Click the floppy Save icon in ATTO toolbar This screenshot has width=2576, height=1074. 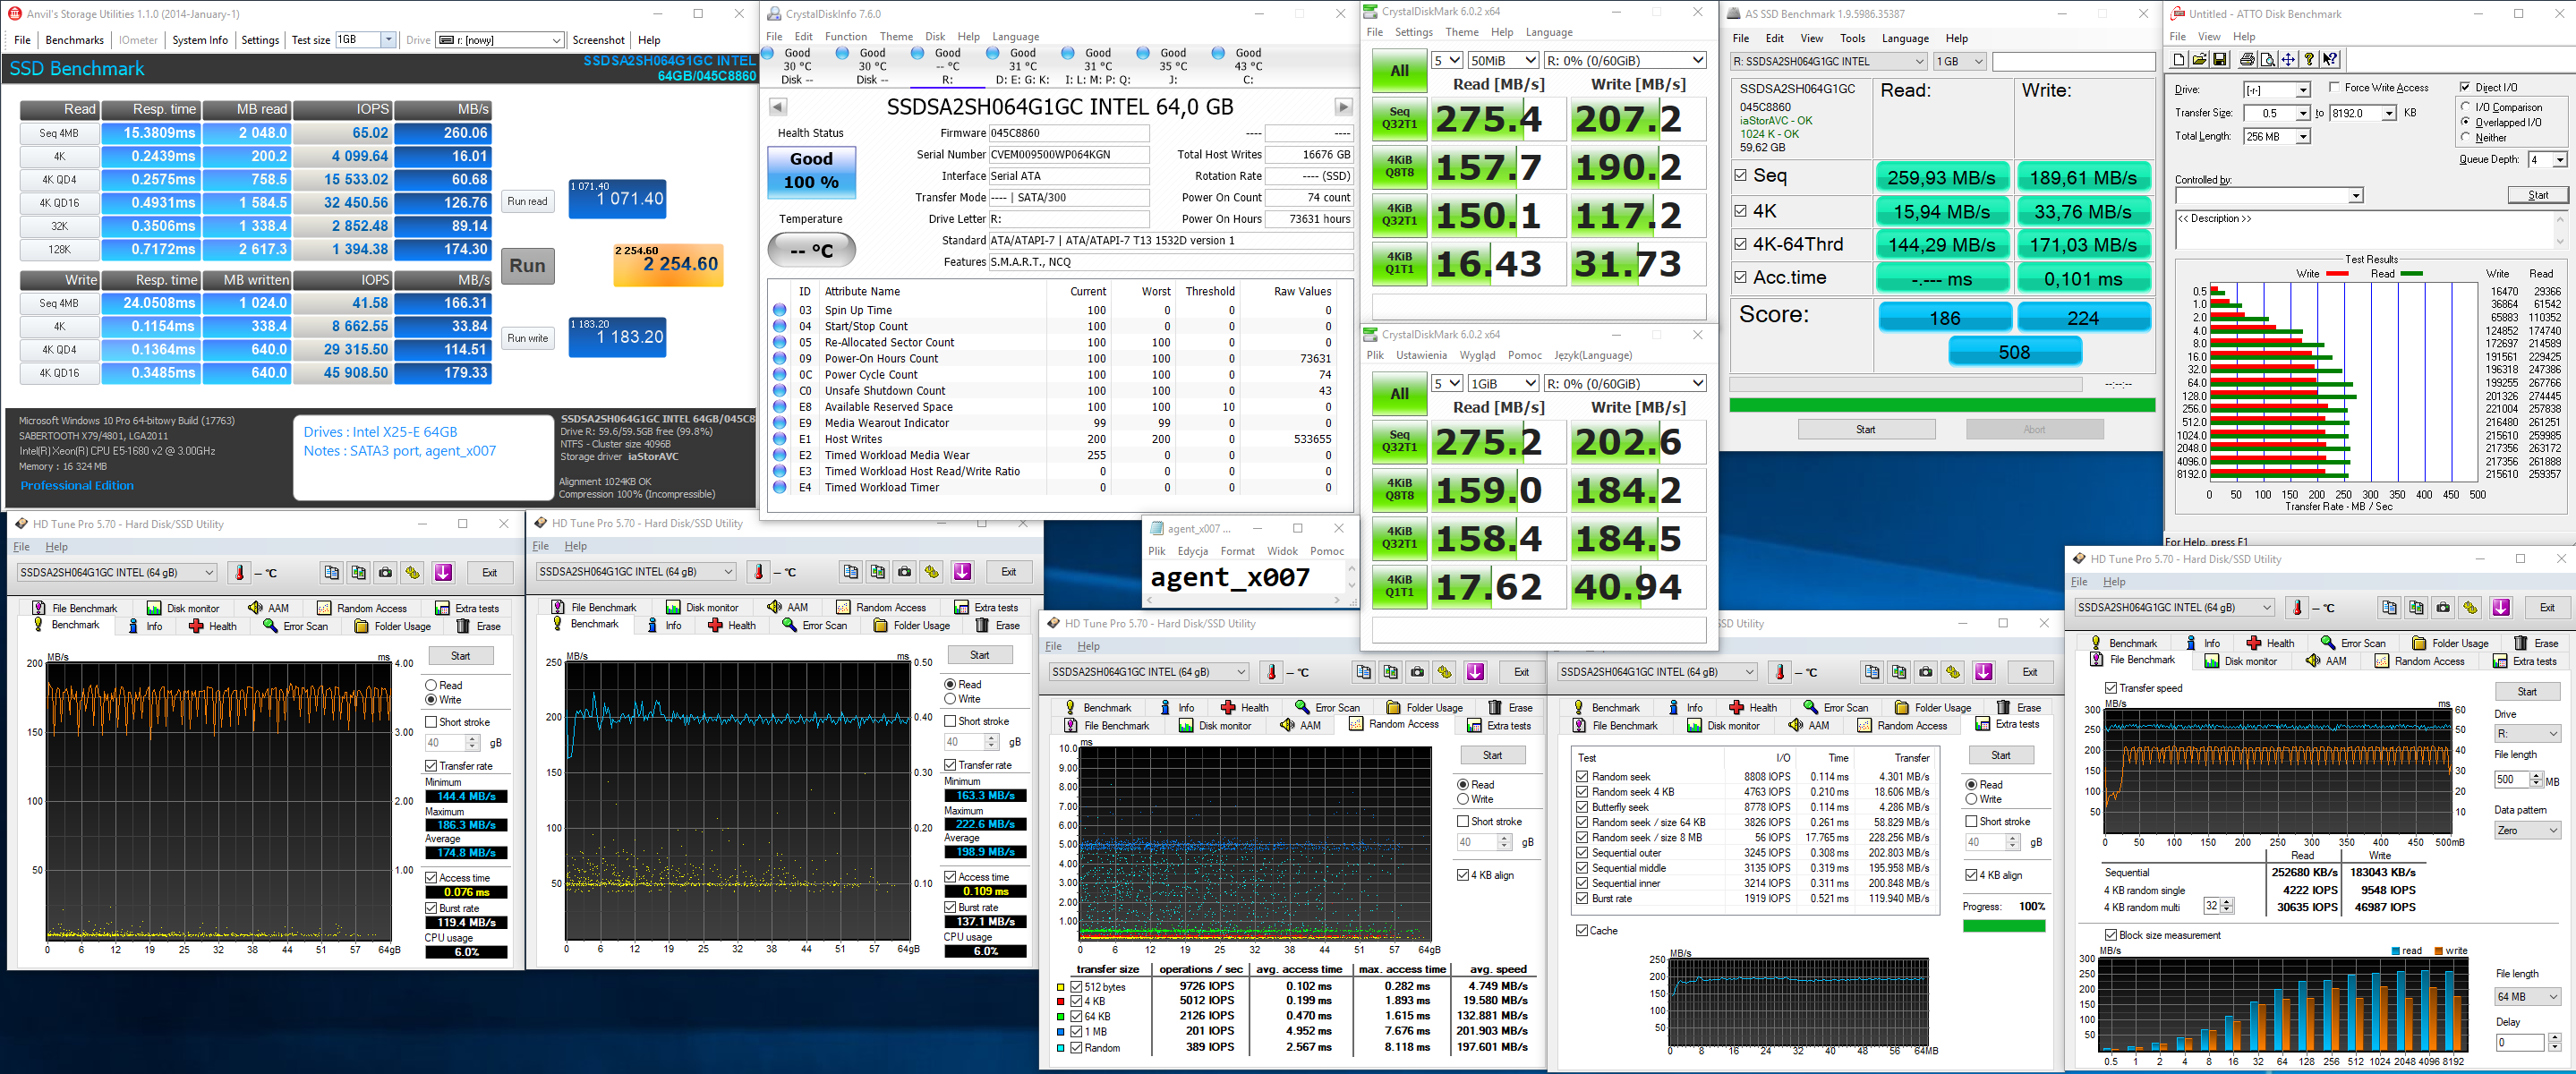tap(2219, 60)
